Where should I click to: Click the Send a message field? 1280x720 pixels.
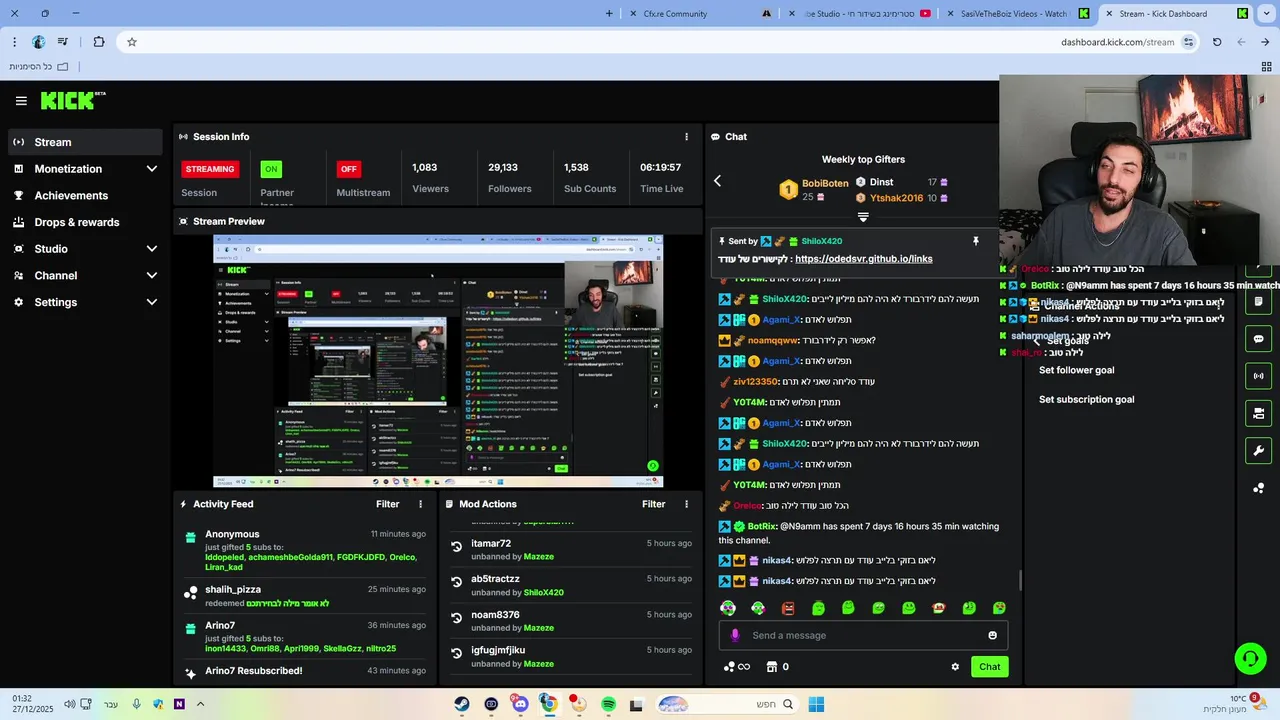coord(863,635)
